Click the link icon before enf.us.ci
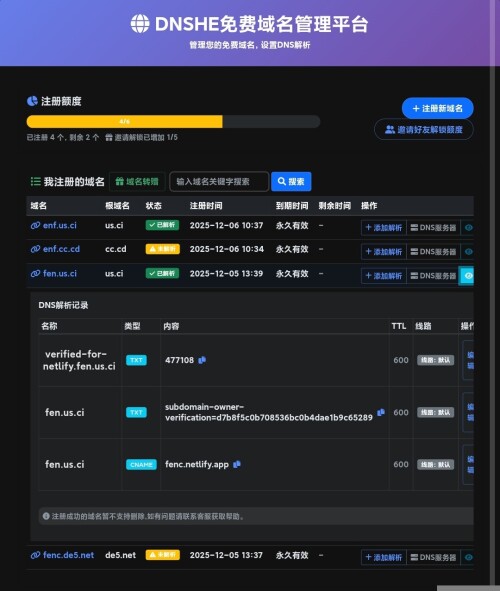 [35, 225]
